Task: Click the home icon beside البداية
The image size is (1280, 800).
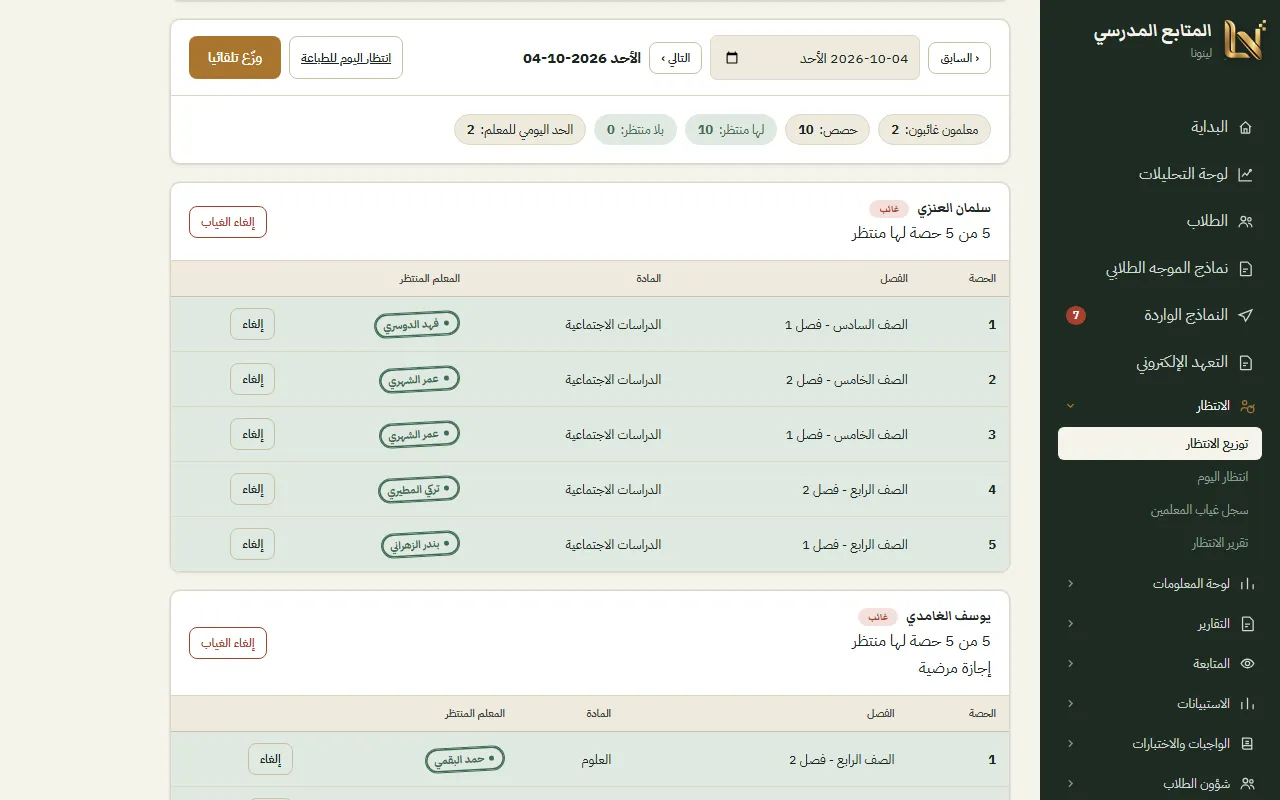Action: tap(1245, 127)
